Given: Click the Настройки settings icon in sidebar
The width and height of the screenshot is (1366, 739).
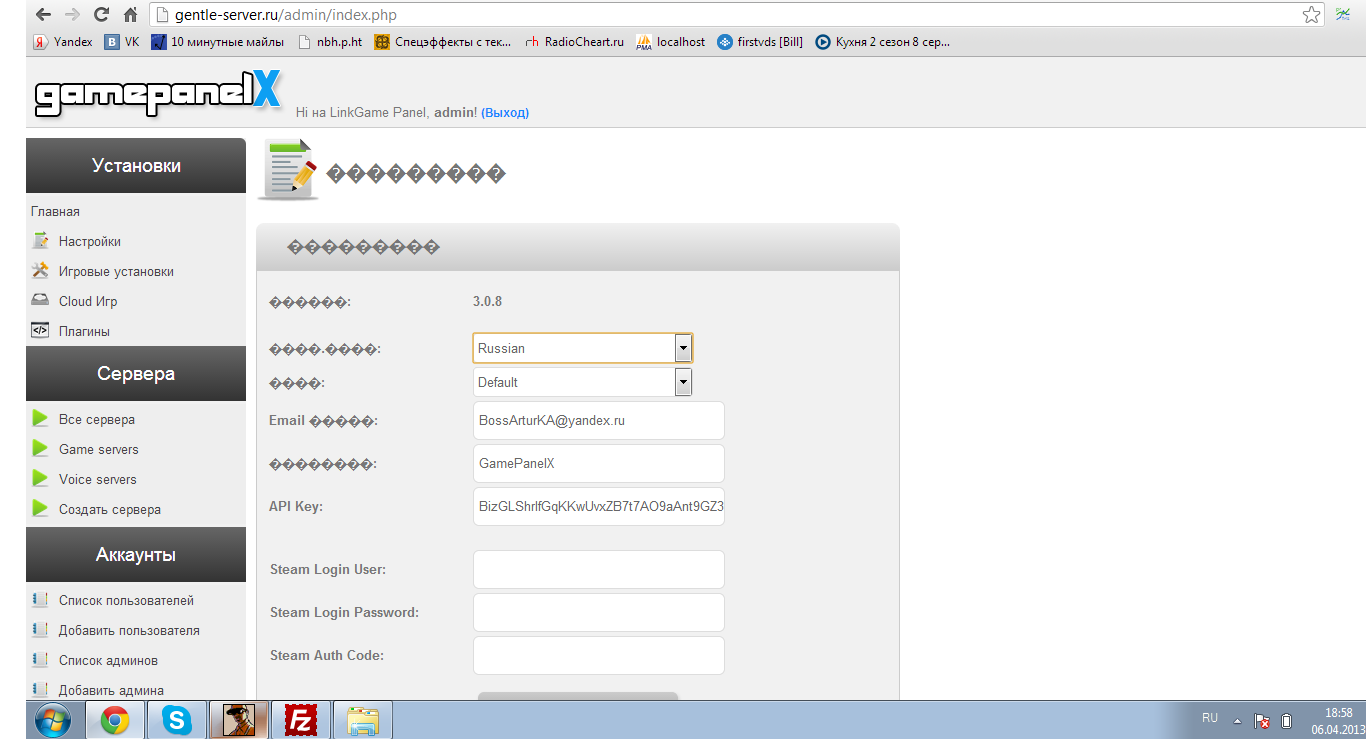Looking at the screenshot, I should point(40,241).
